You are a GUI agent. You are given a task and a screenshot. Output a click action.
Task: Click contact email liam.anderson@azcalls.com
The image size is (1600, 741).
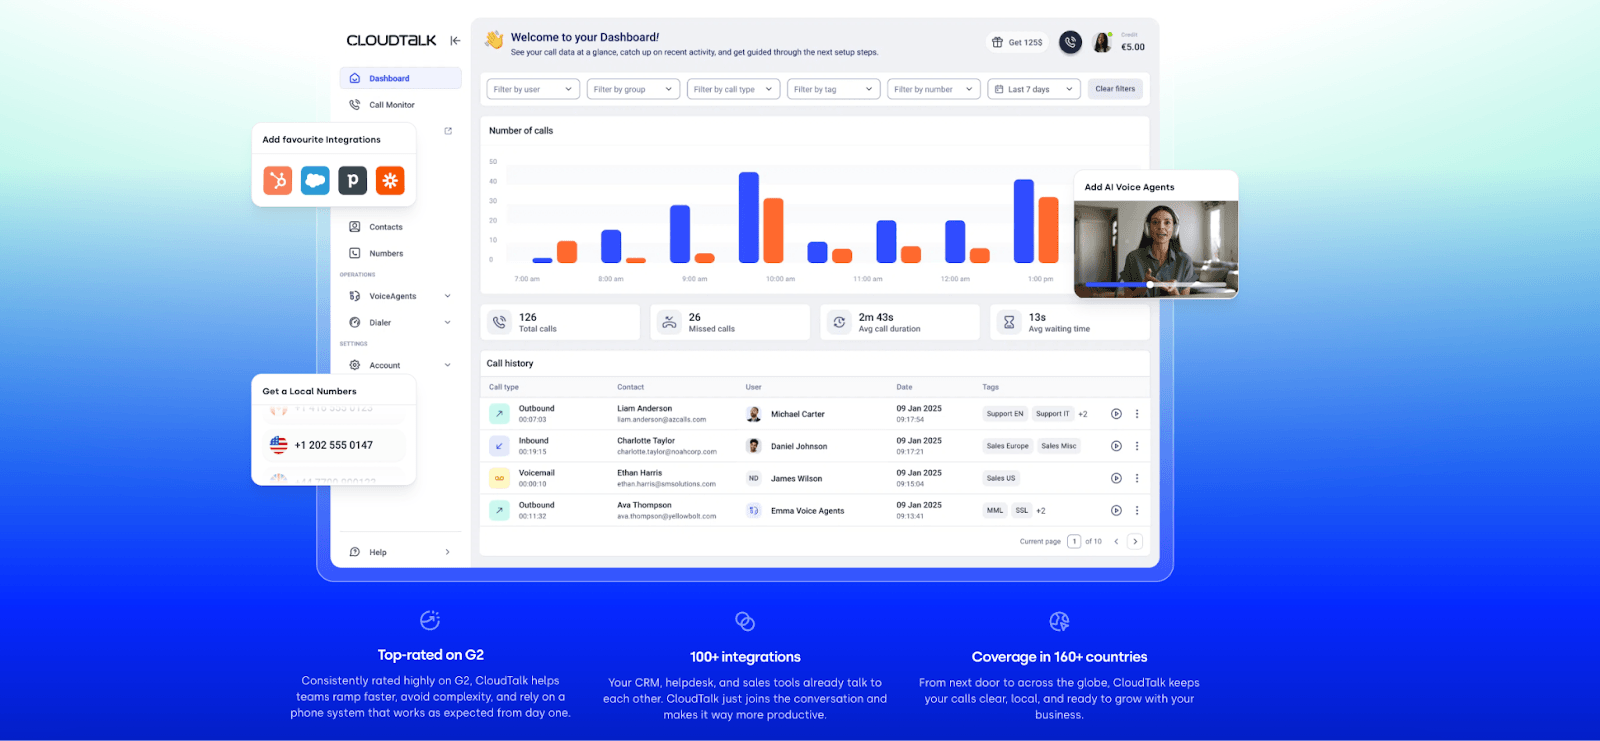662,420
